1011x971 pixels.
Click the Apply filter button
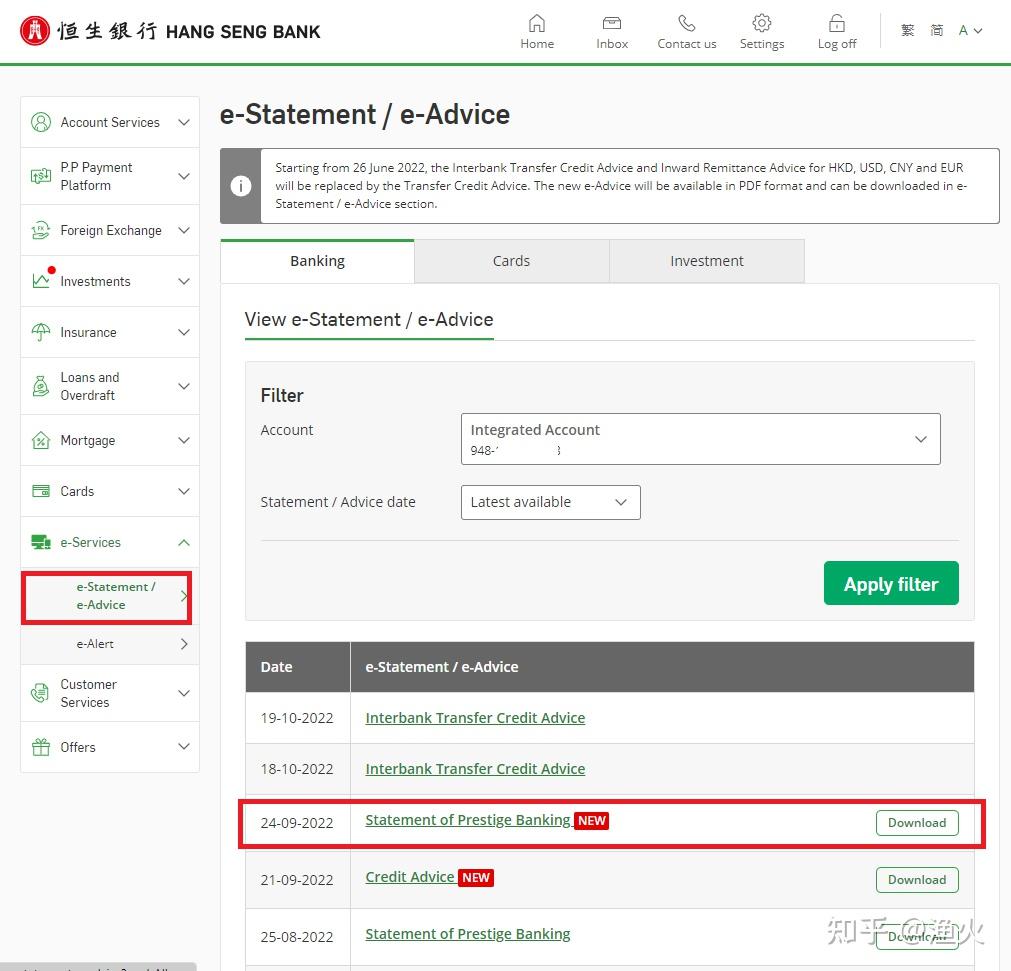click(890, 584)
